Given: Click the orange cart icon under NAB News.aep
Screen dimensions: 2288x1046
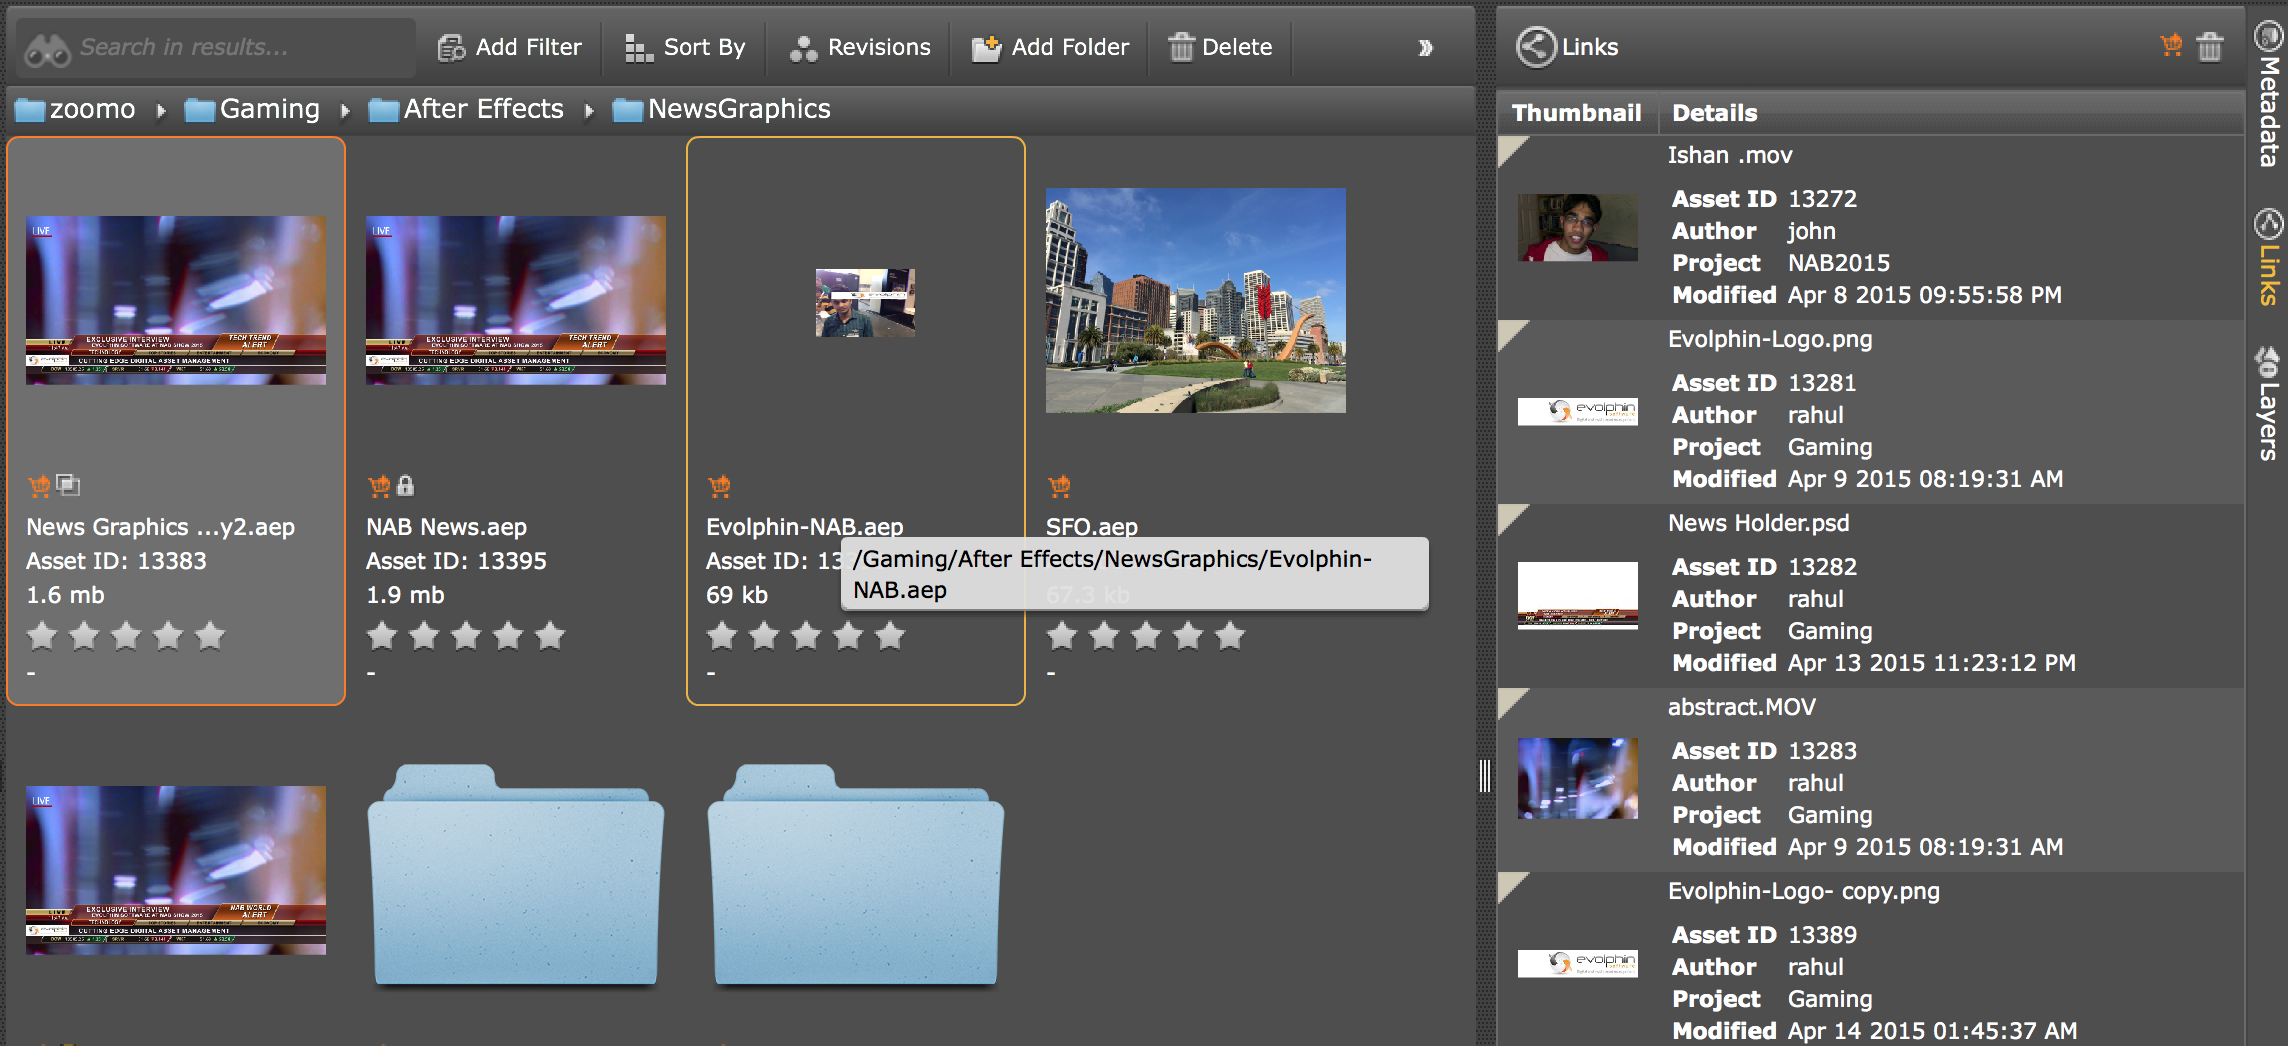Looking at the screenshot, I should point(379,486).
